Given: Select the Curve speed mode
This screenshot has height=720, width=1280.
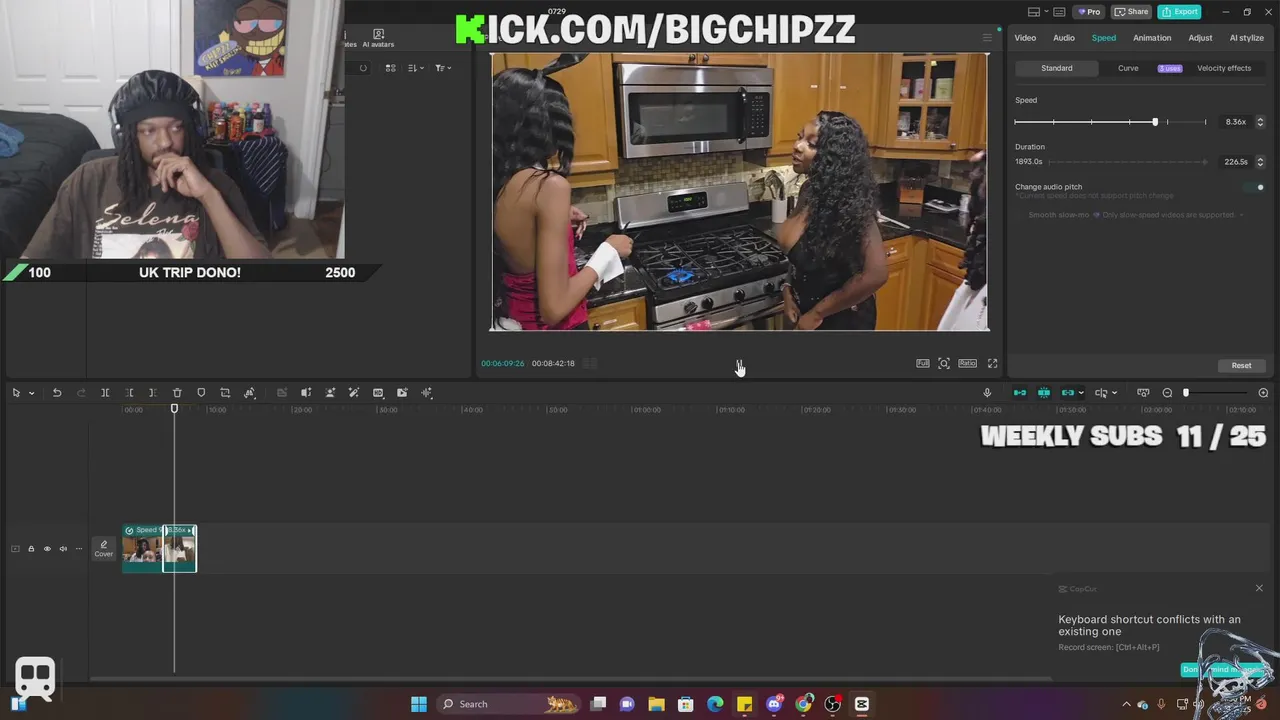Looking at the screenshot, I should [x=1128, y=68].
